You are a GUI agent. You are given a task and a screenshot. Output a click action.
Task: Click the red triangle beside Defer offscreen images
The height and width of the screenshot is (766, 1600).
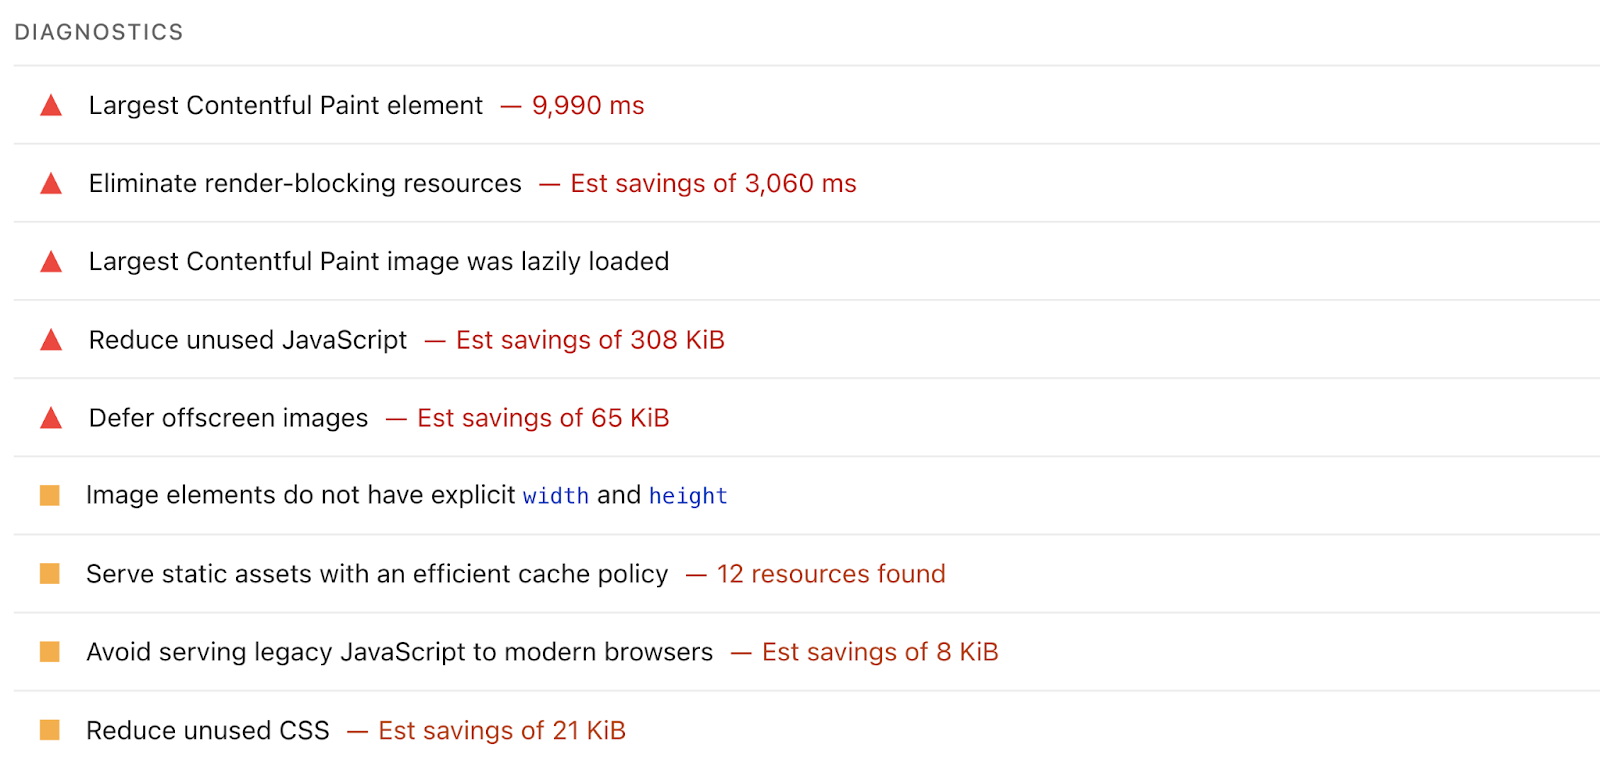pyautogui.click(x=50, y=418)
